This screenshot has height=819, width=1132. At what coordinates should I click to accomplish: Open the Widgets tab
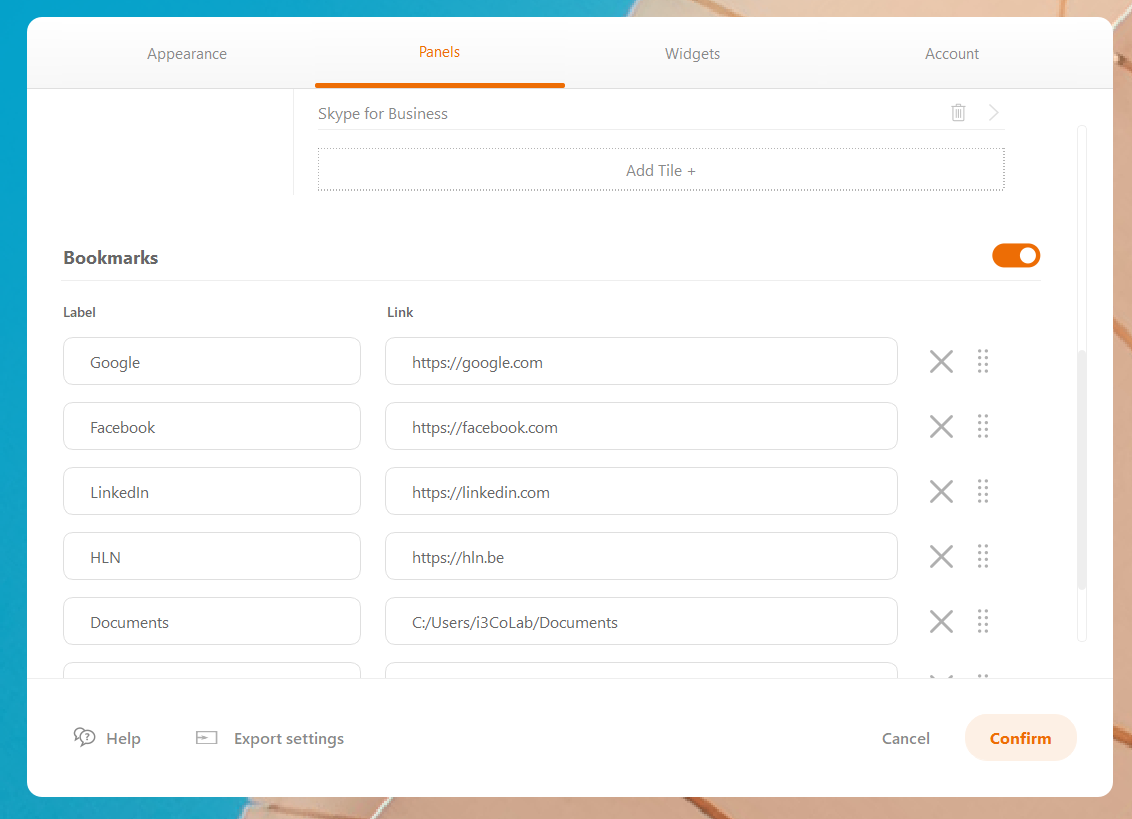(692, 54)
